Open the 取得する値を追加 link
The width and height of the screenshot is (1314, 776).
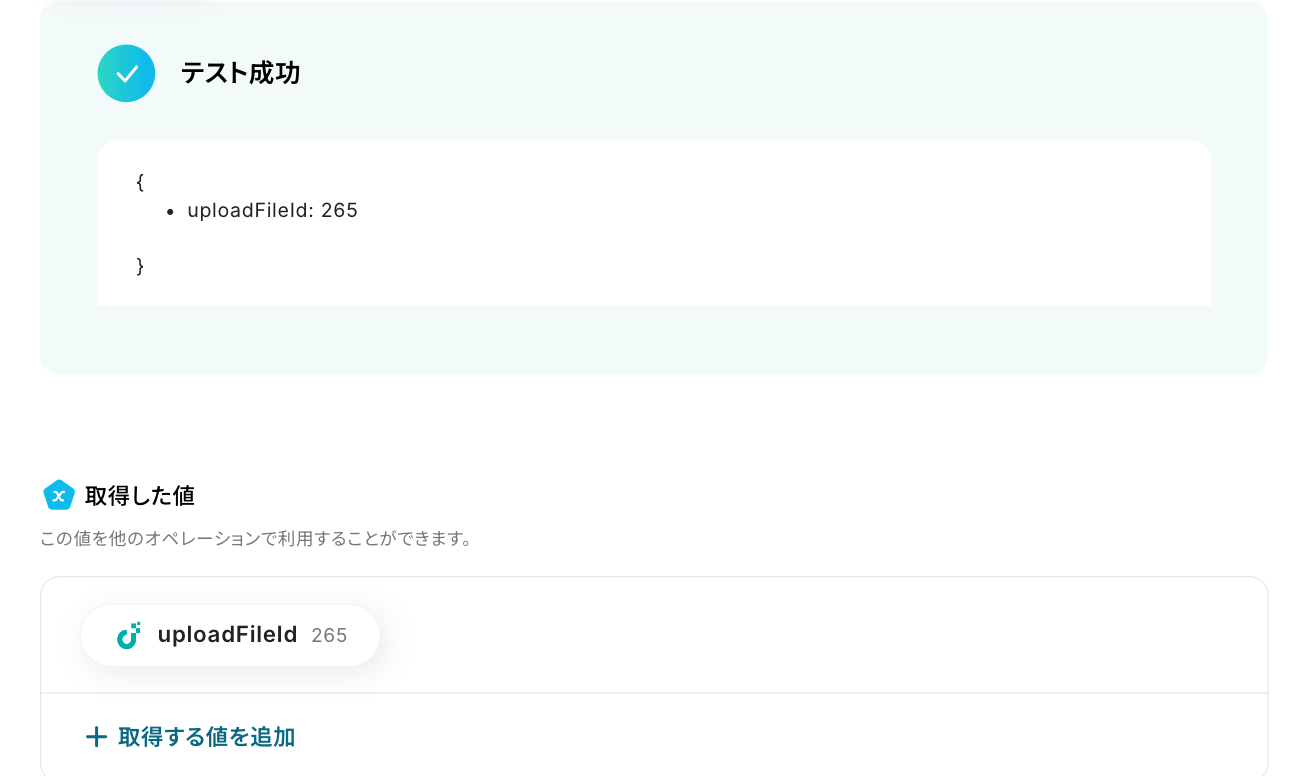point(190,737)
